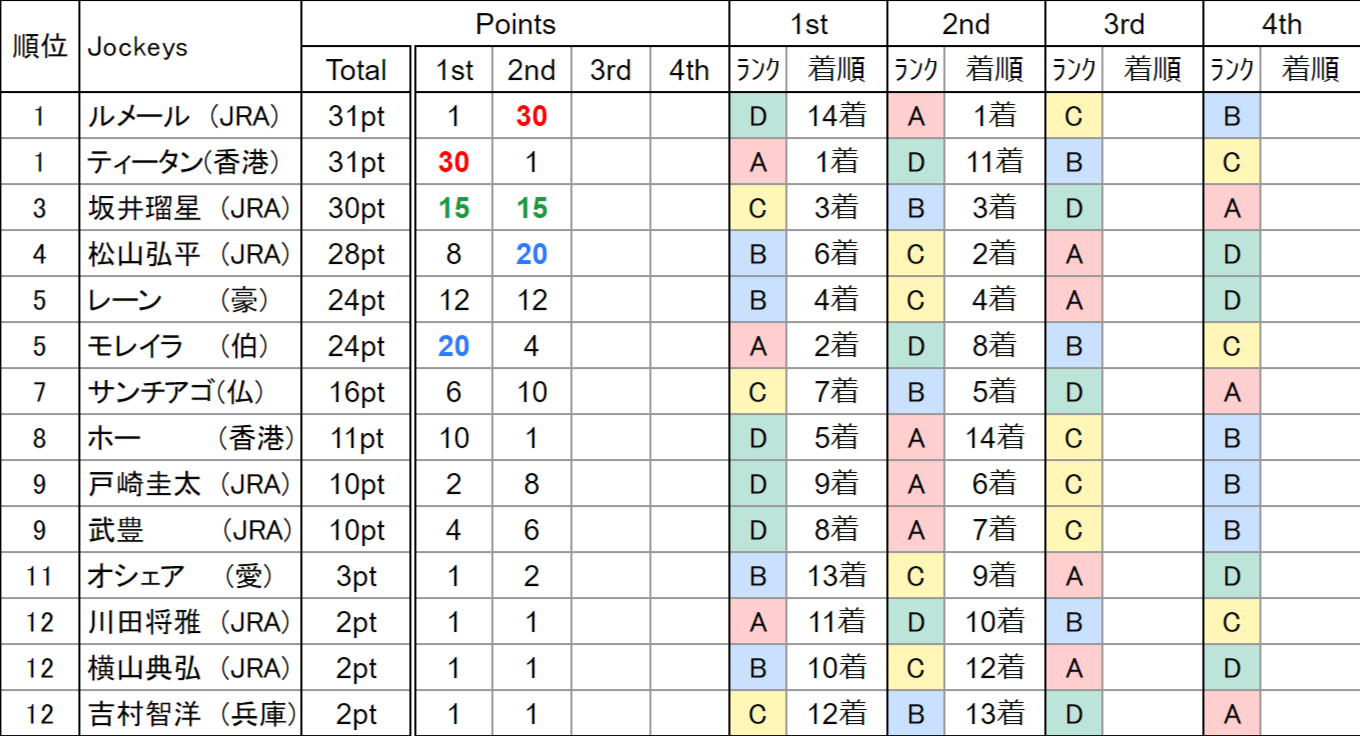
Task: Click the blue 20 in モレイラ's row
Action: [x=454, y=346]
